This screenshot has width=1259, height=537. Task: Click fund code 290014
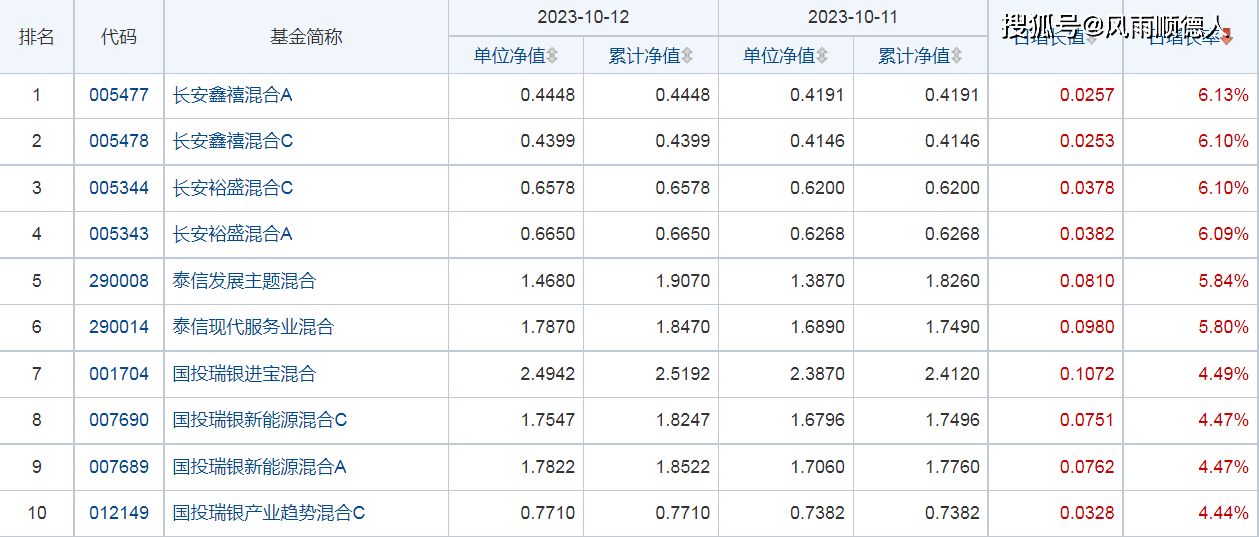click(118, 327)
